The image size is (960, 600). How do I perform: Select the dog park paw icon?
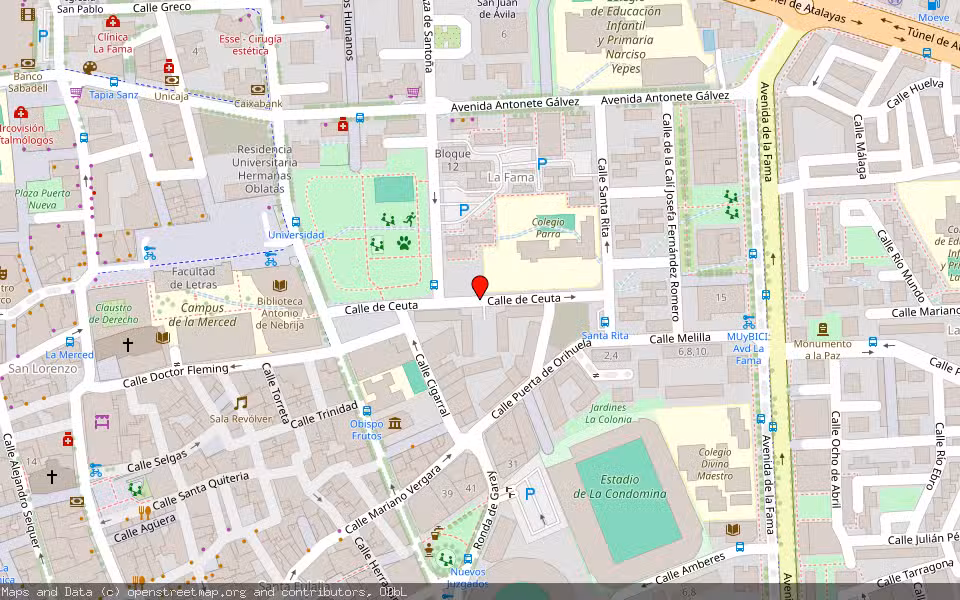(x=403, y=243)
